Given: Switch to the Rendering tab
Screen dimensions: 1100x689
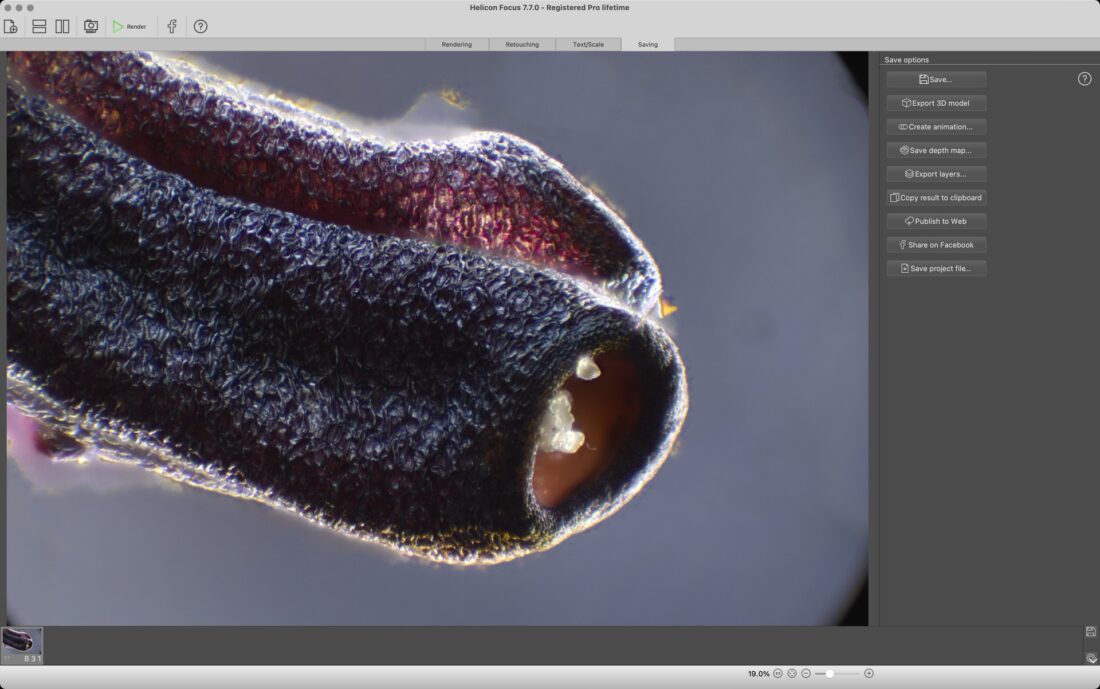Looking at the screenshot, I should 456,44.
